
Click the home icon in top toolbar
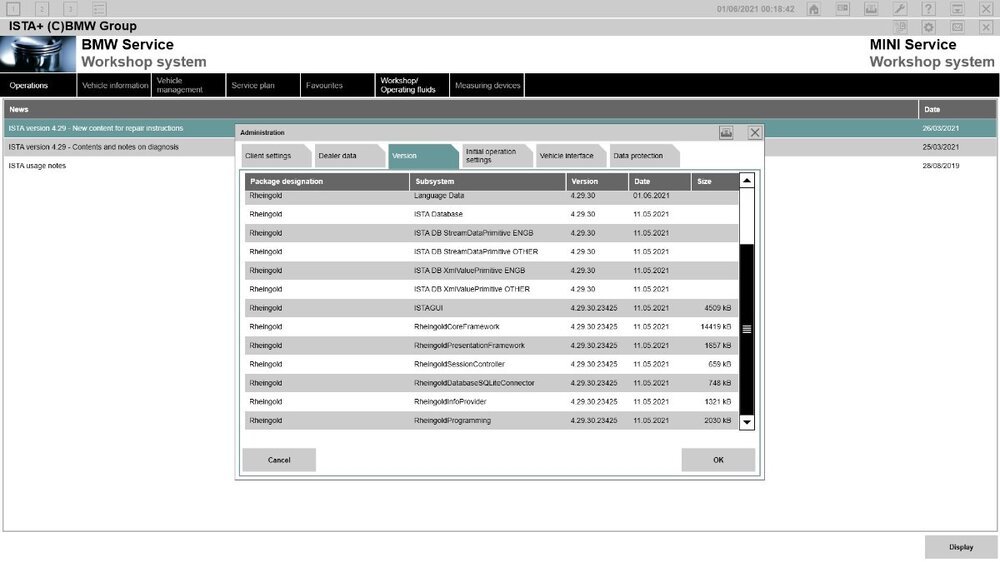(814, 9)
